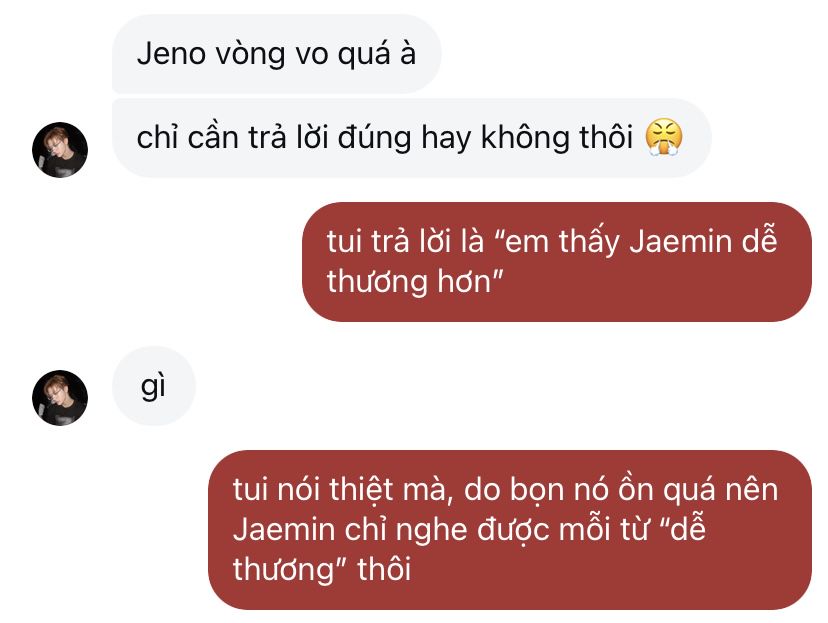
Task: Click the word "Jeno" in the first message
Action: point(171,54)
